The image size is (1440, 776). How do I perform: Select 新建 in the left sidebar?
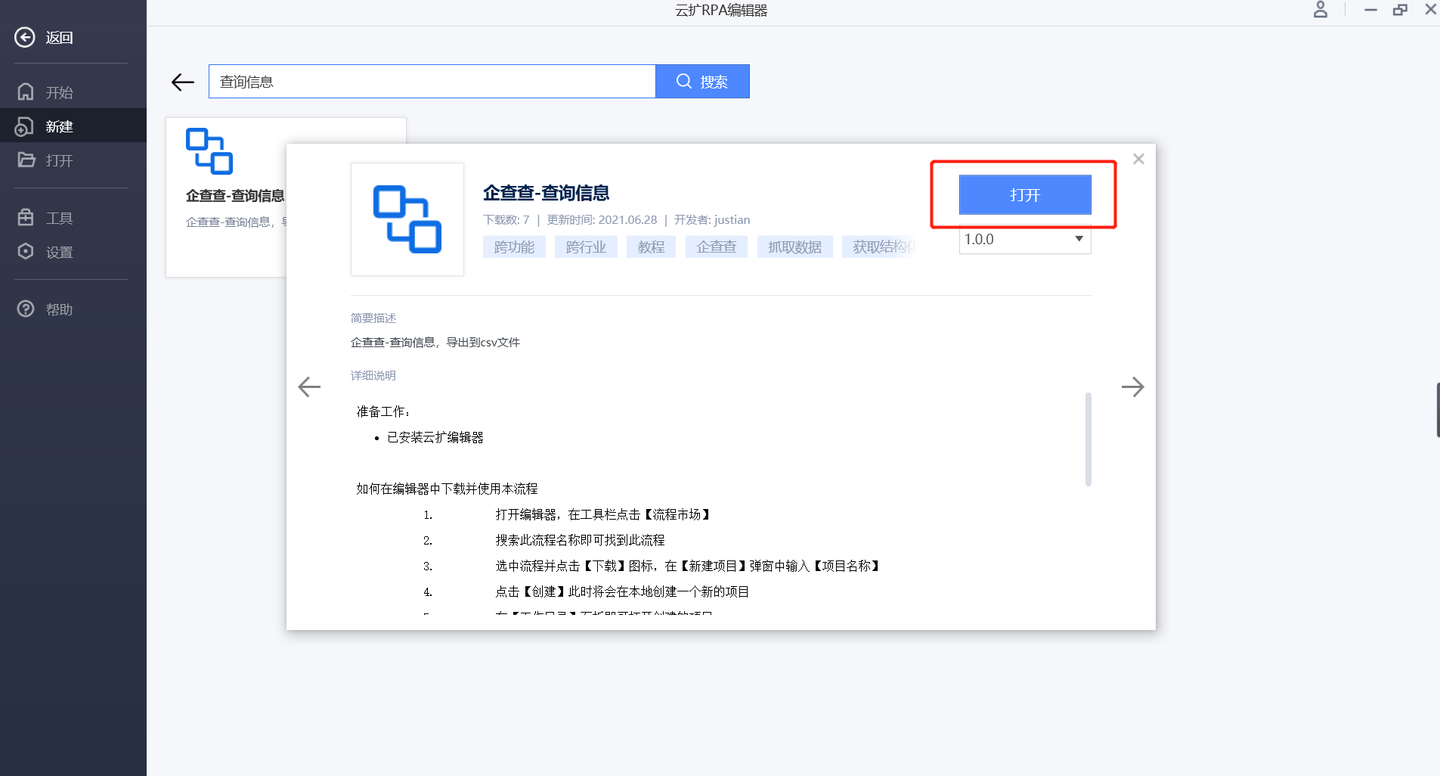[73, 127]
